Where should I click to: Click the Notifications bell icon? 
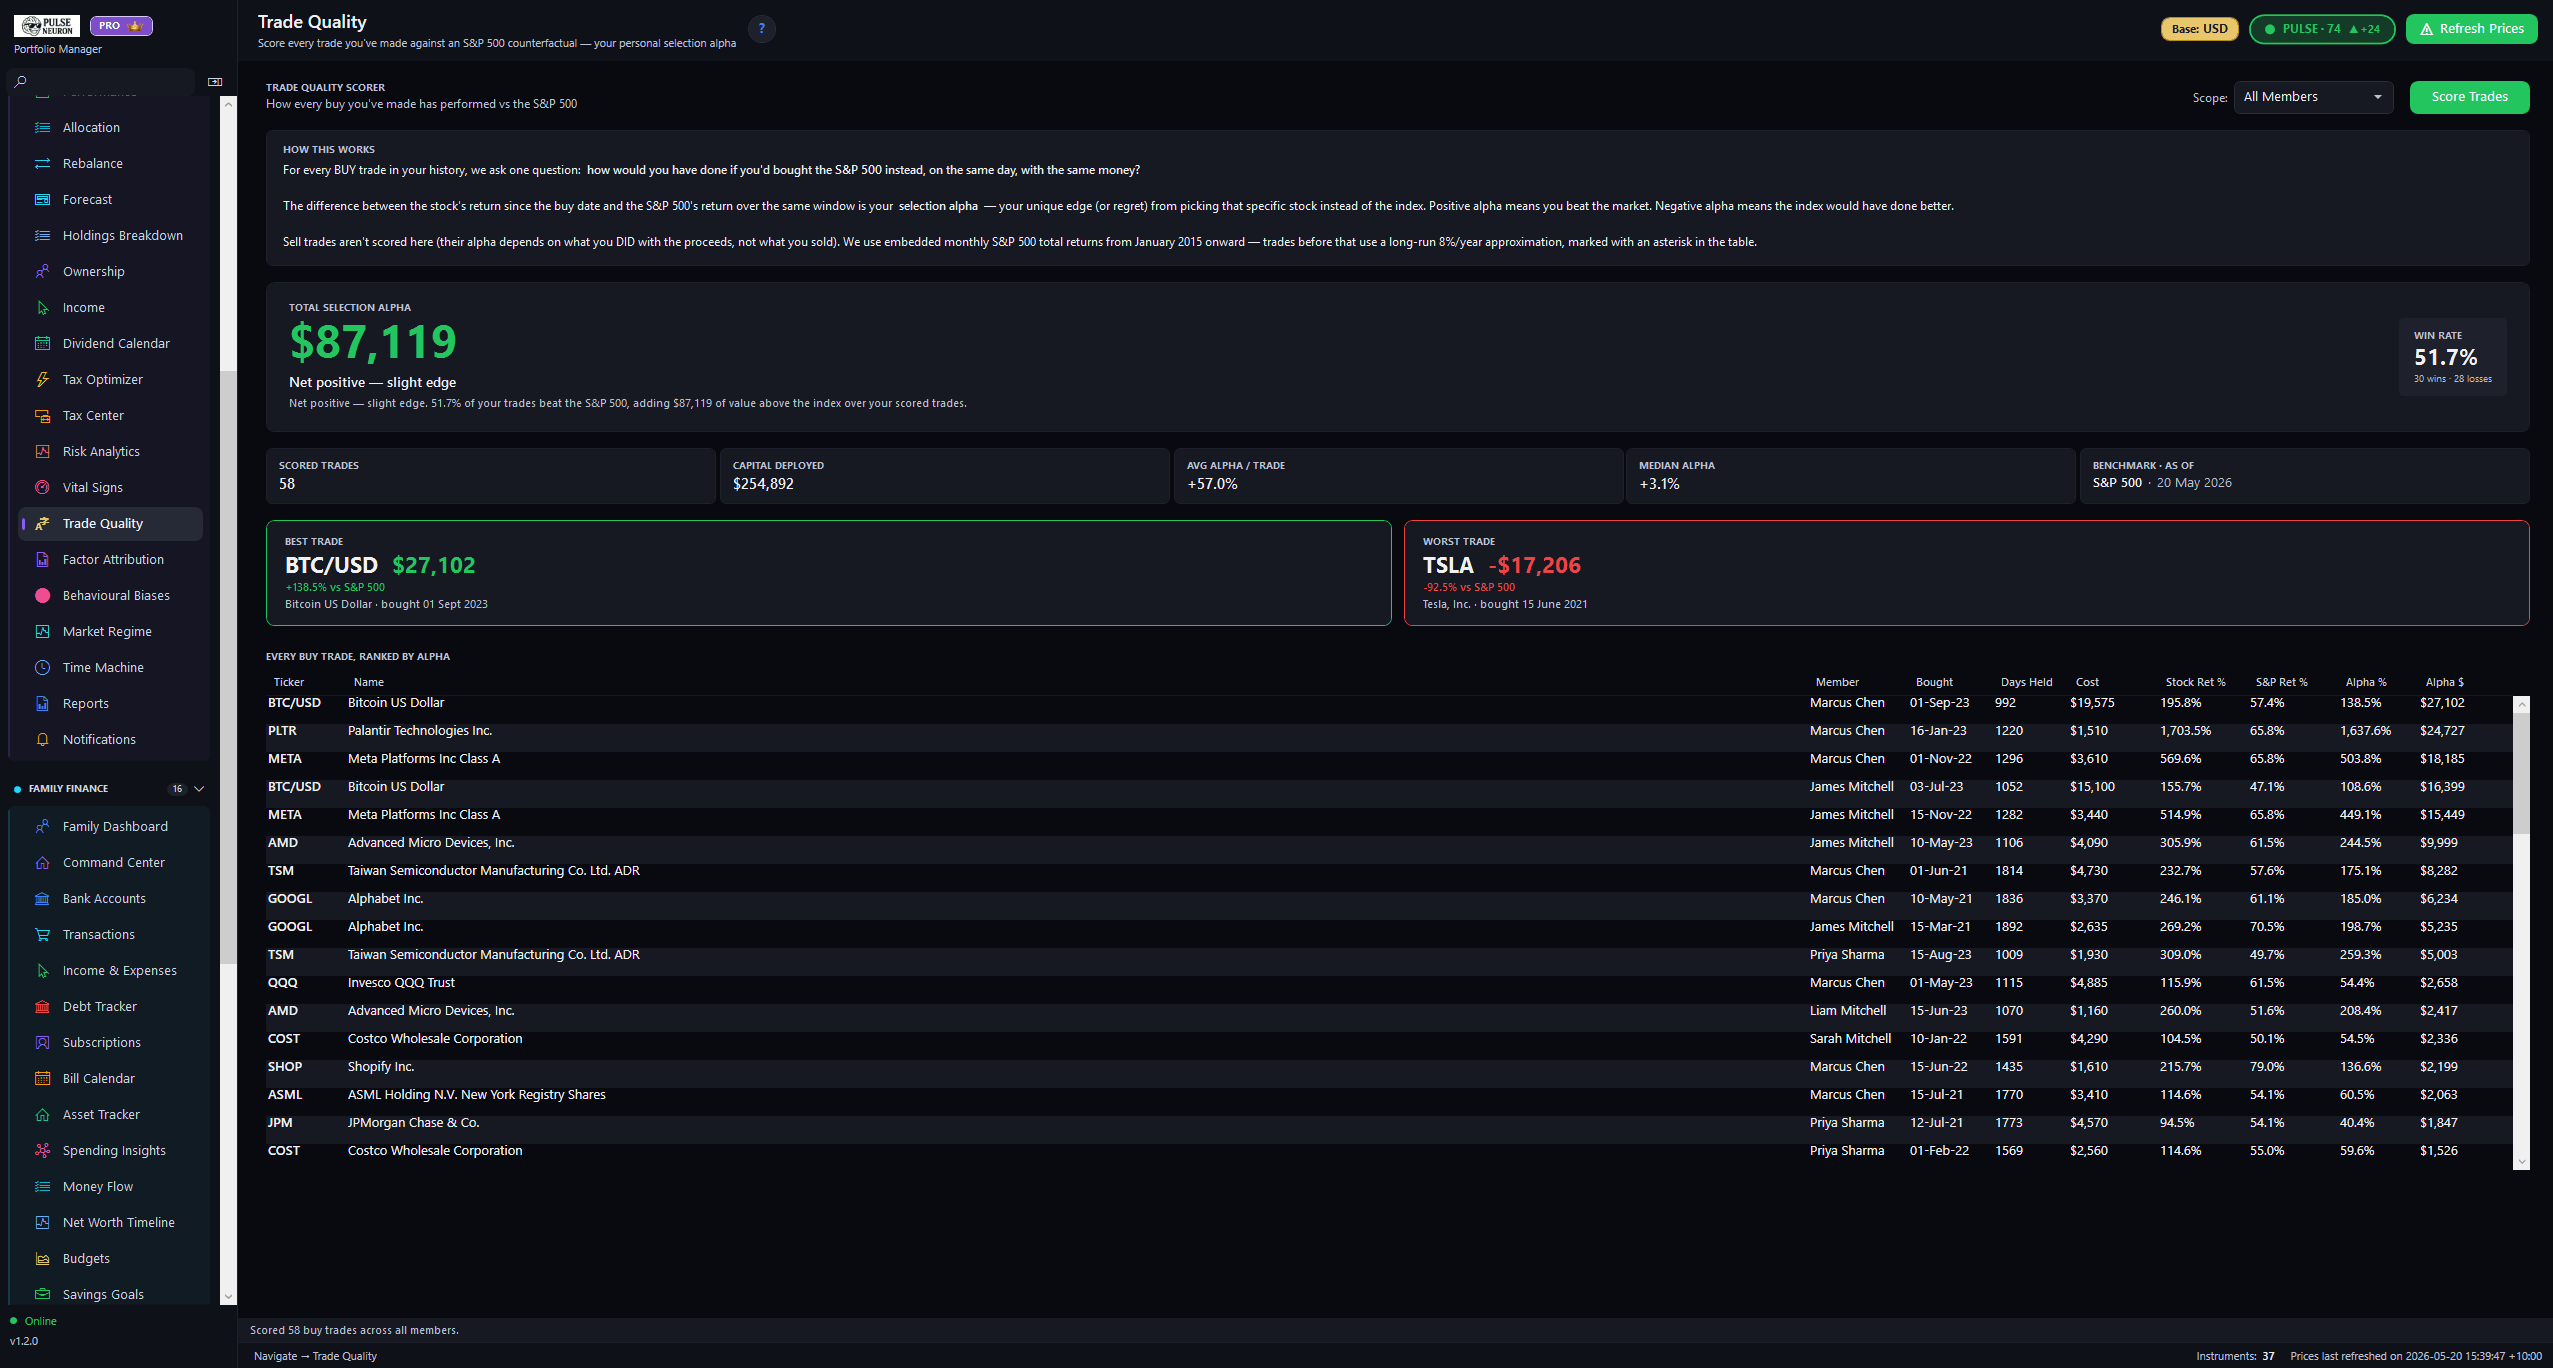42,739
